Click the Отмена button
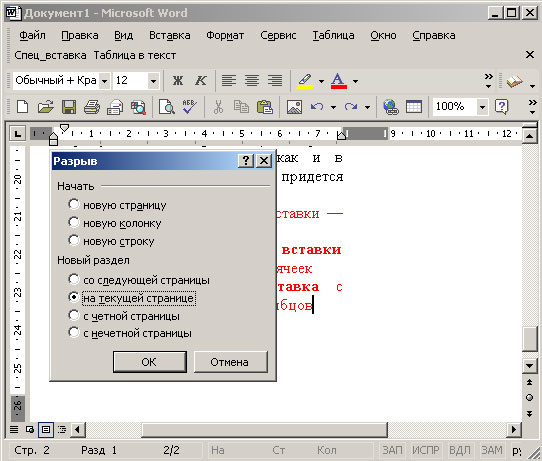 point(231,362)
